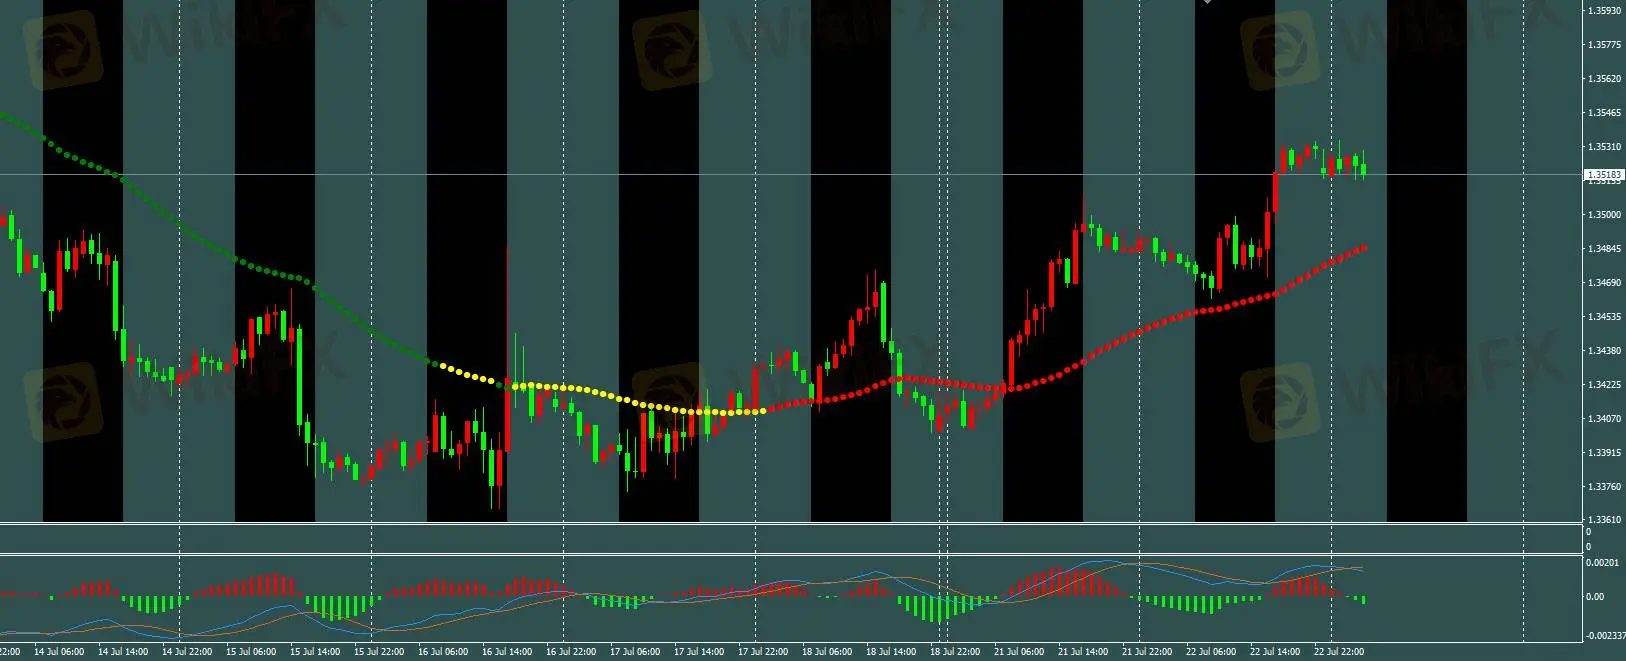Click the 22 Jul 22:00 time label
This screenshot has width=1626, height=661.
coord(1339,652)
